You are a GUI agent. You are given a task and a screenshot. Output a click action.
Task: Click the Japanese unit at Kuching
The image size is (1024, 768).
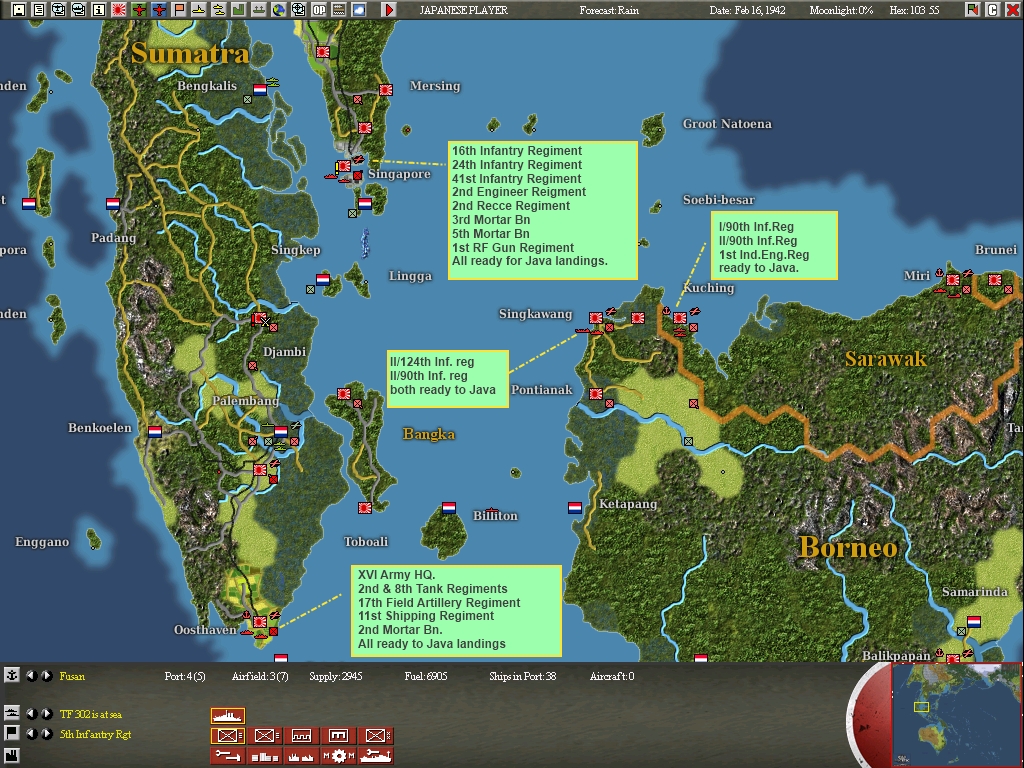(680, 318)
